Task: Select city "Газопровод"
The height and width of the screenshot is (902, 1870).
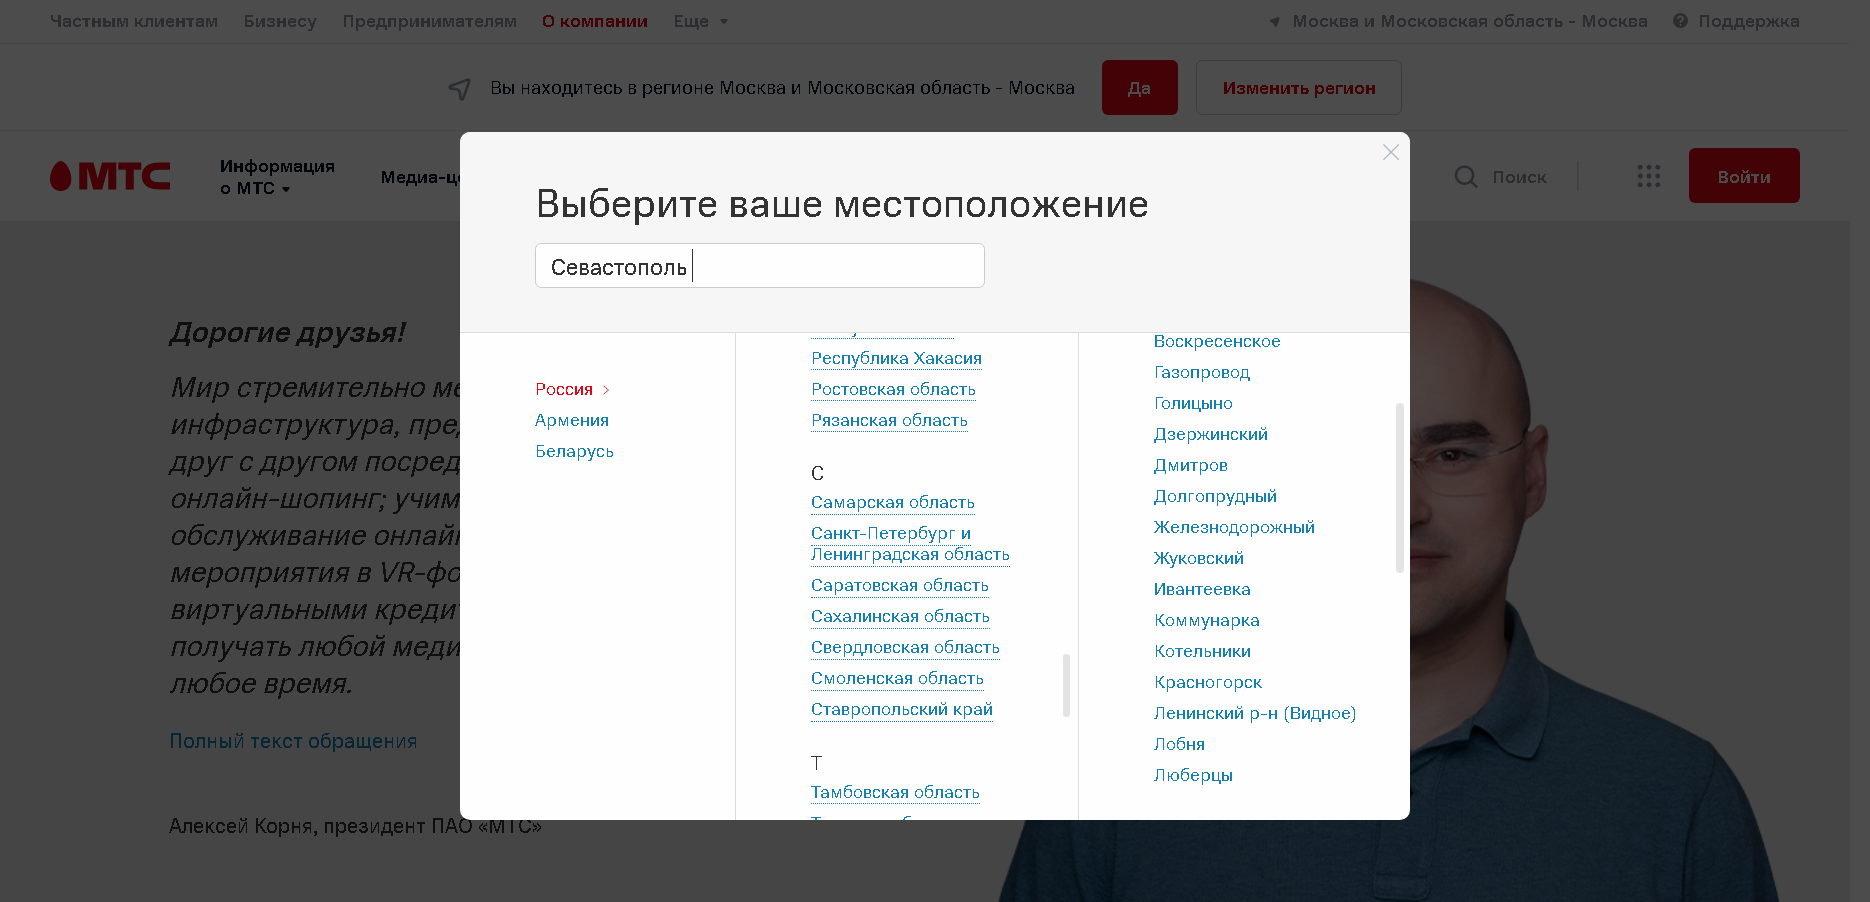Action: tap(1201, 372)
